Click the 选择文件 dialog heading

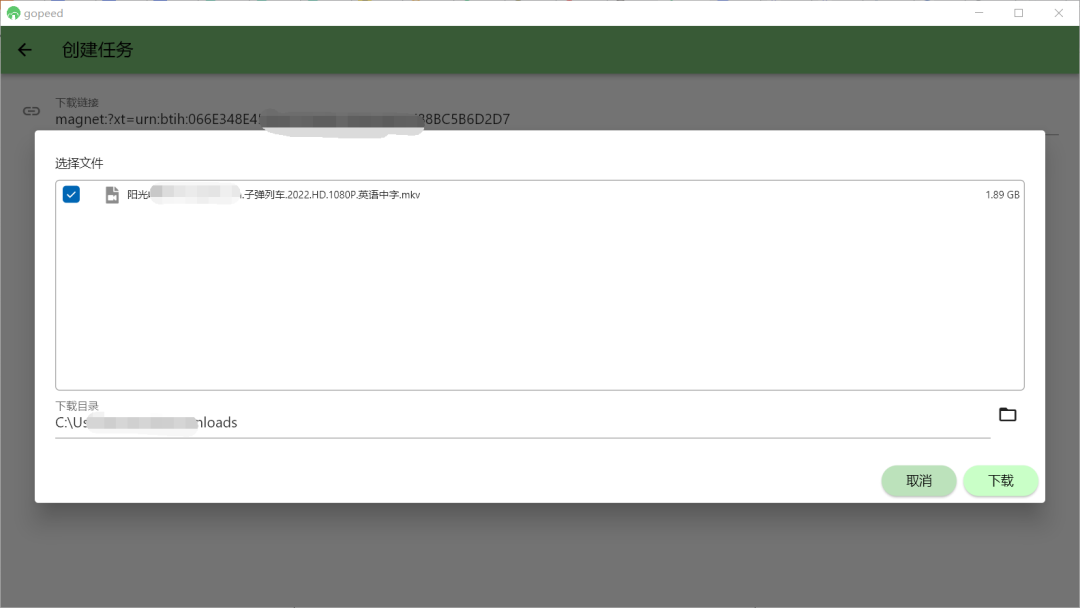79,163
